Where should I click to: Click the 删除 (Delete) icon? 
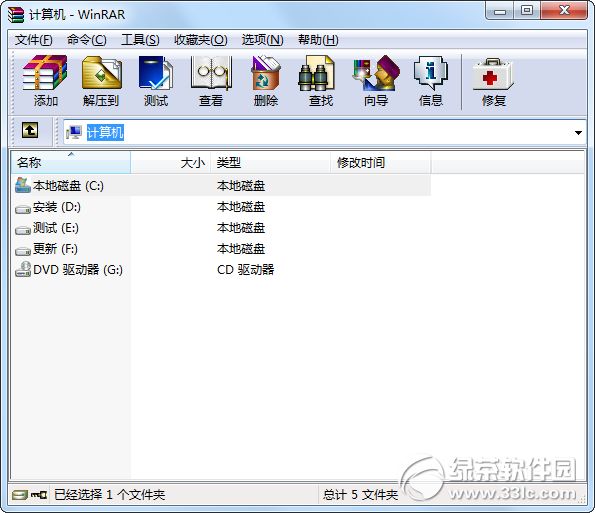[266, 80]
